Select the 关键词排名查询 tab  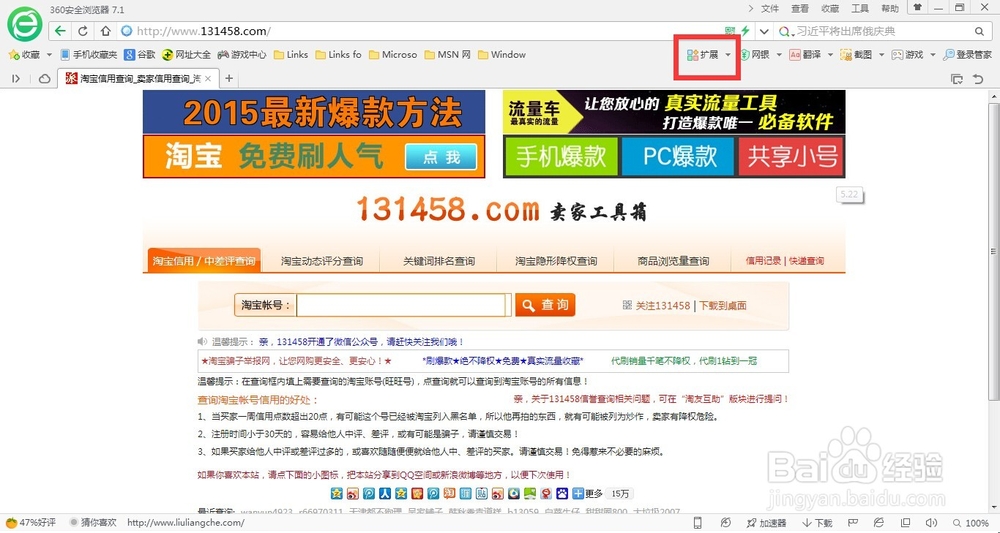(439, 261)
